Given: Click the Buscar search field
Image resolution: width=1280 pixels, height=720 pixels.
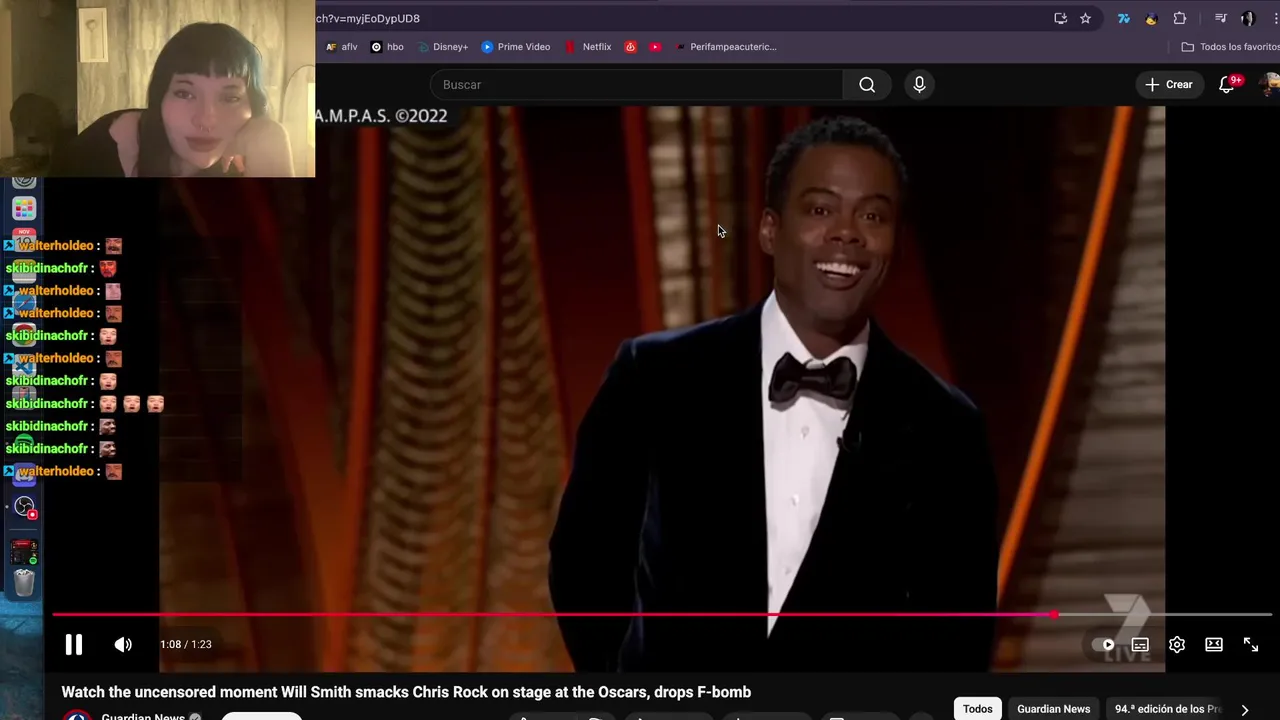Looking at the screenshot, I should click(636, 85).
